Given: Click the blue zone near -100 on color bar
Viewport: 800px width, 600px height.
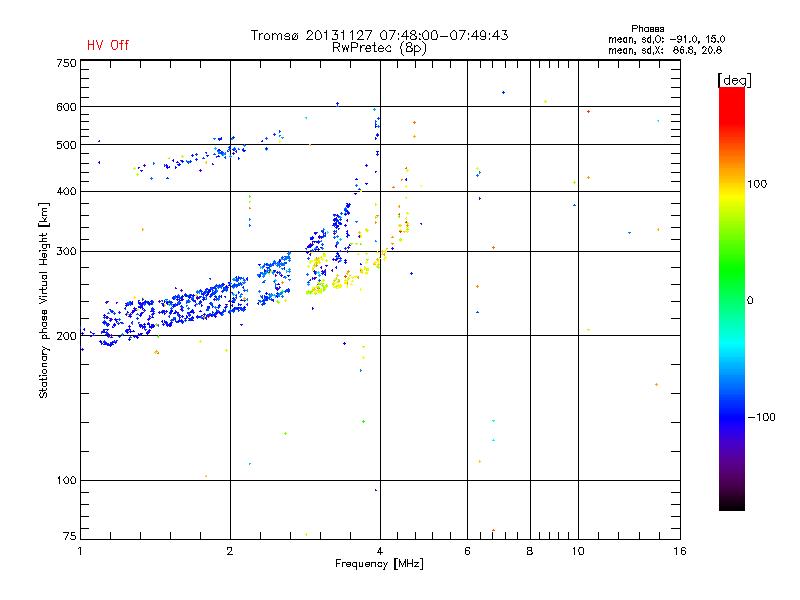Looking at the screenshot, I should click(732, 416).
